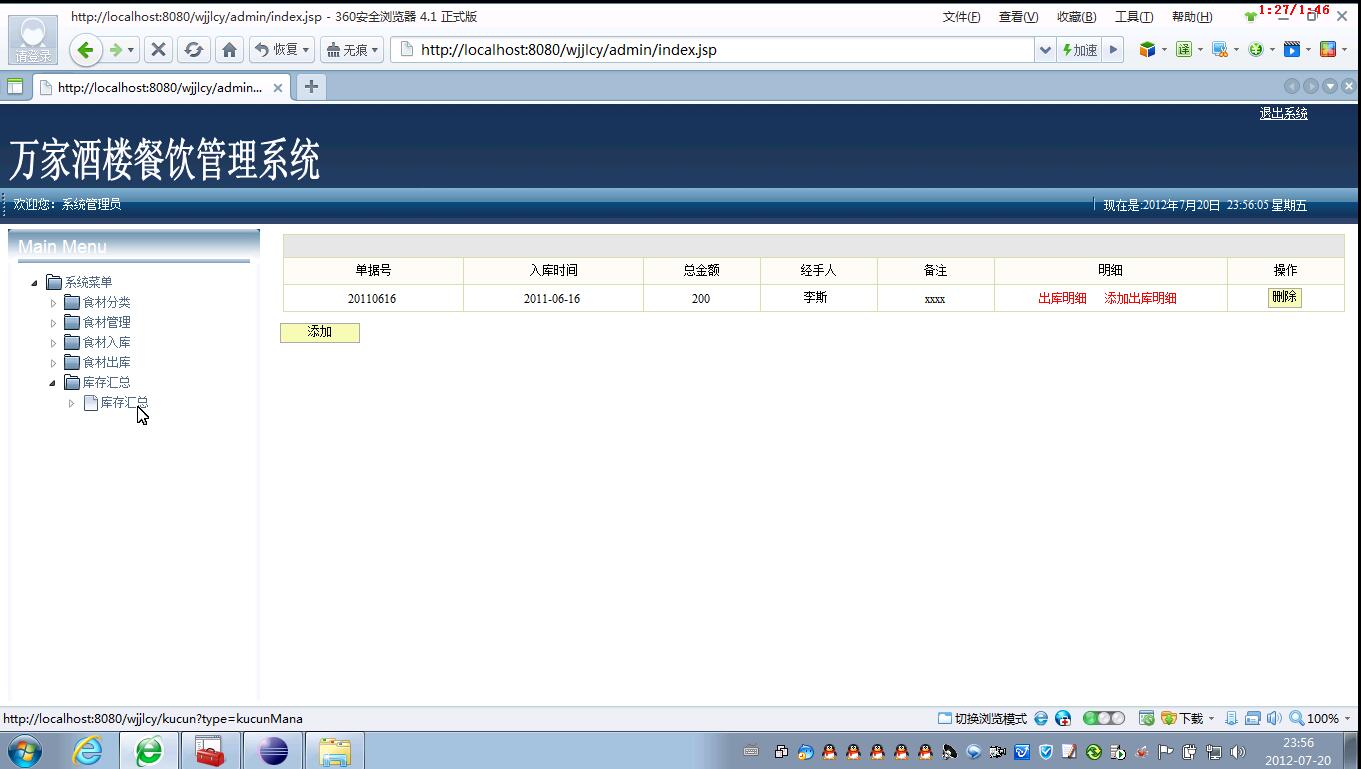Open the Windows Start menu

[x=26, y=751]
